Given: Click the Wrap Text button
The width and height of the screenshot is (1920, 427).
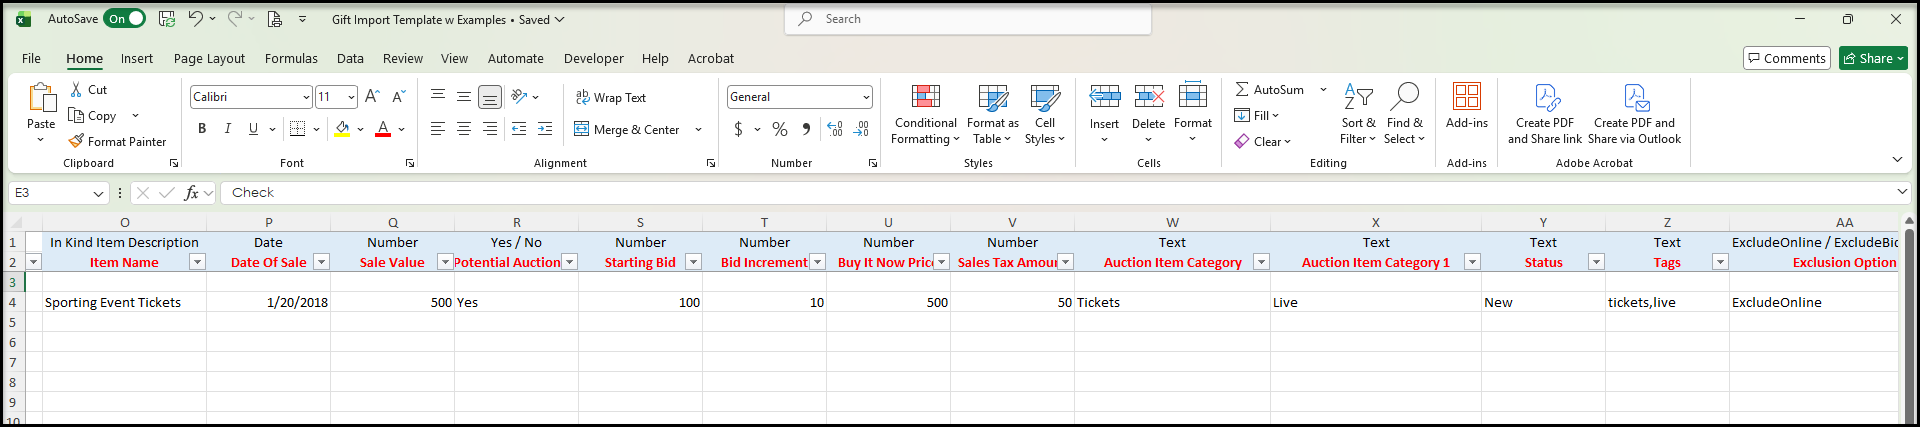Looking at the screenshot, I should 611,97.
